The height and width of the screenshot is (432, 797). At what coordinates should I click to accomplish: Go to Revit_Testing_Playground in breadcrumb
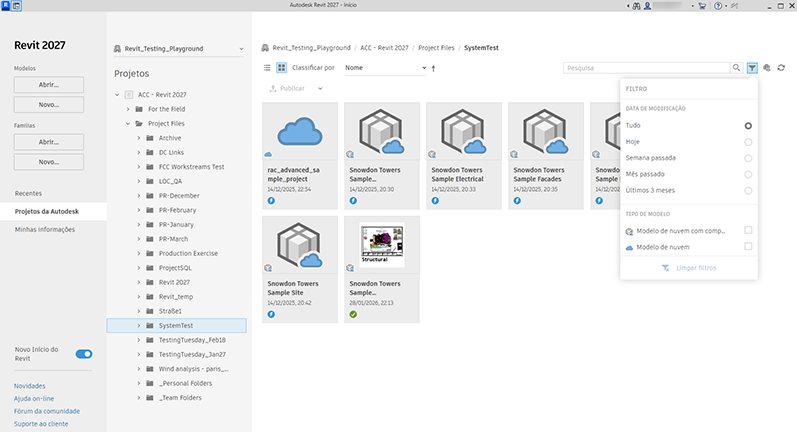312,48
